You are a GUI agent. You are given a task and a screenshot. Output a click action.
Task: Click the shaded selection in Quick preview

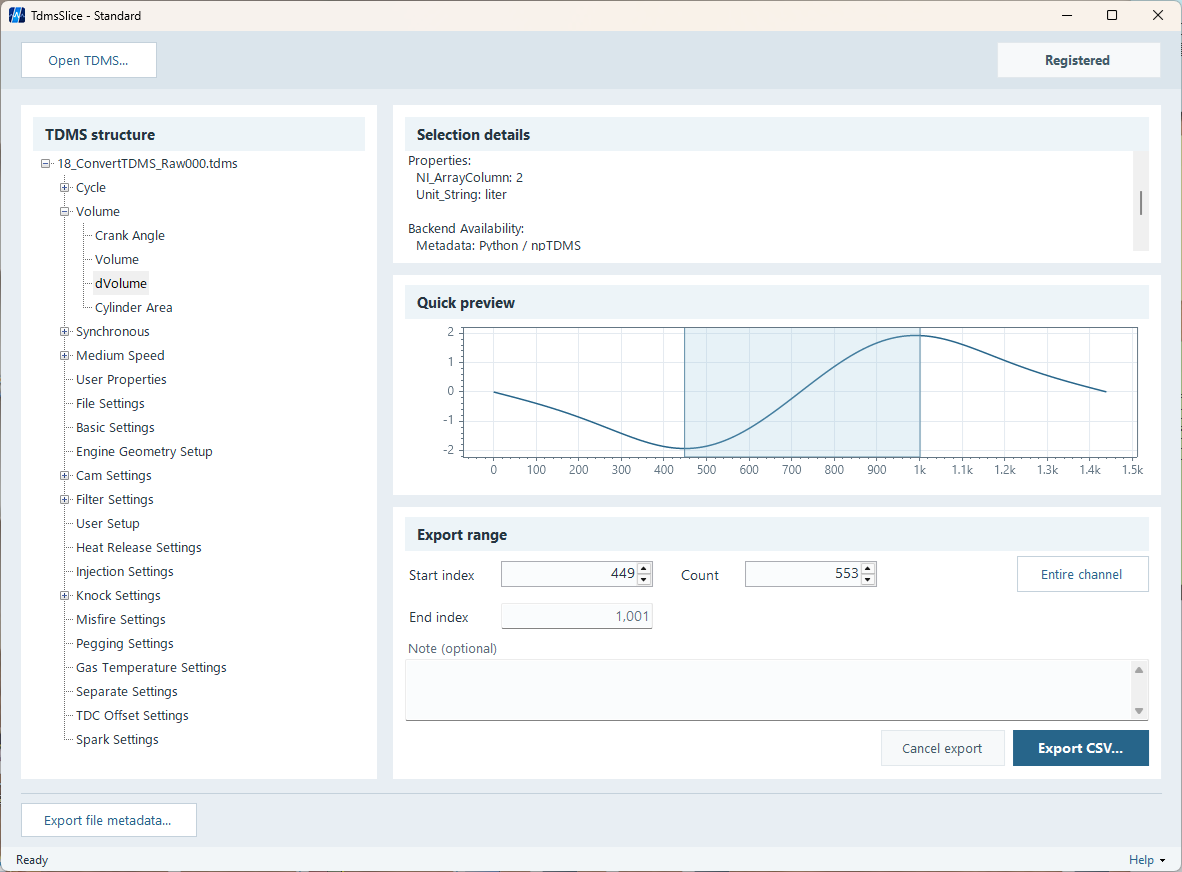point(802,392)
